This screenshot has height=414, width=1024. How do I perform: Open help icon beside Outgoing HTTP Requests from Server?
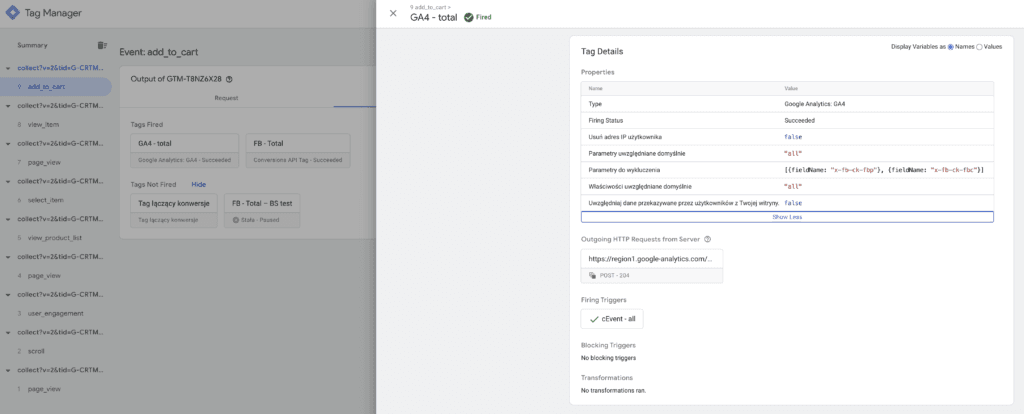707,239
